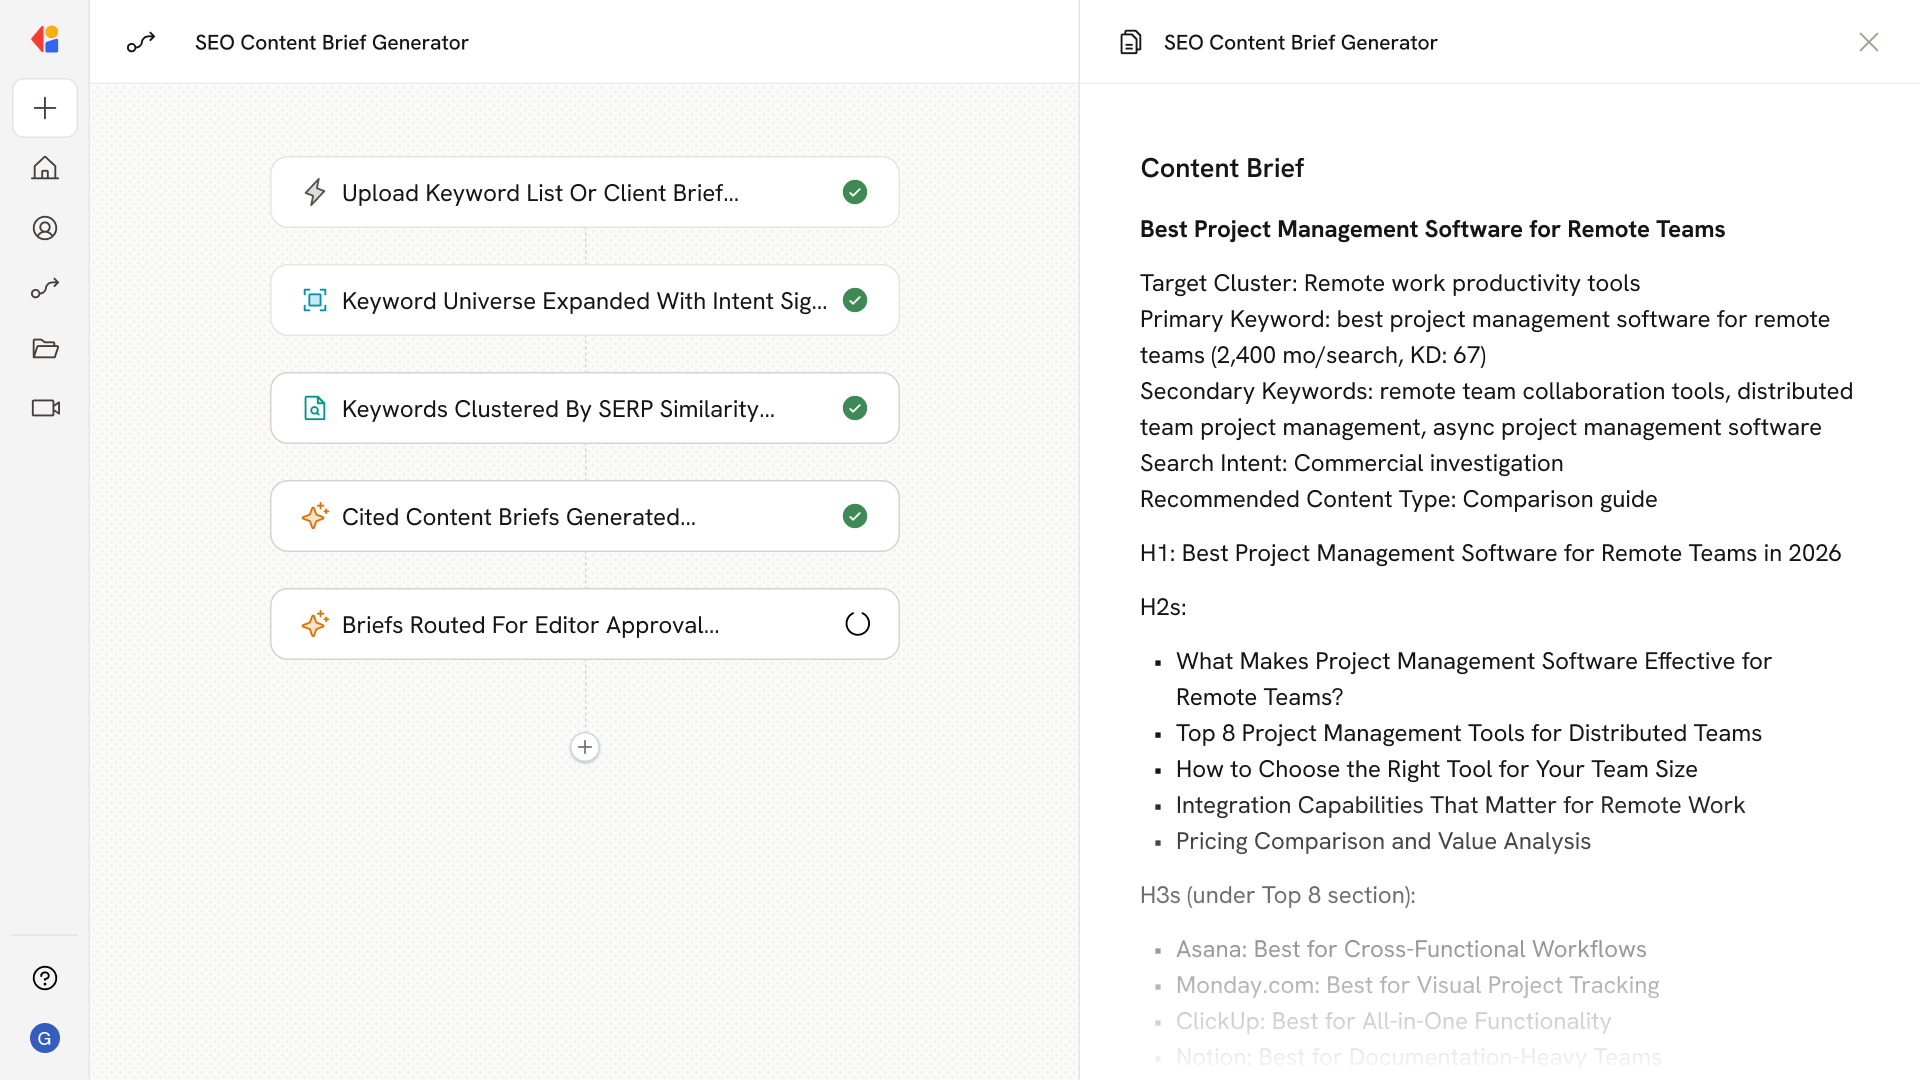Open the profile user icon in sidebar

click(45, 228)
